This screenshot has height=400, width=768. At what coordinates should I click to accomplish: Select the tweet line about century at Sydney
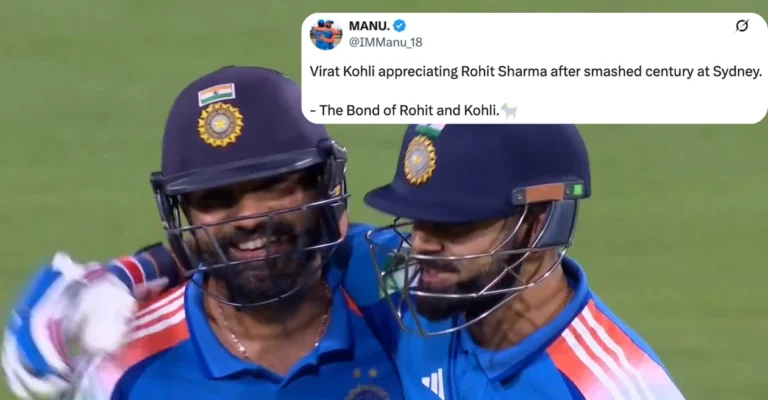pos(536,71)
